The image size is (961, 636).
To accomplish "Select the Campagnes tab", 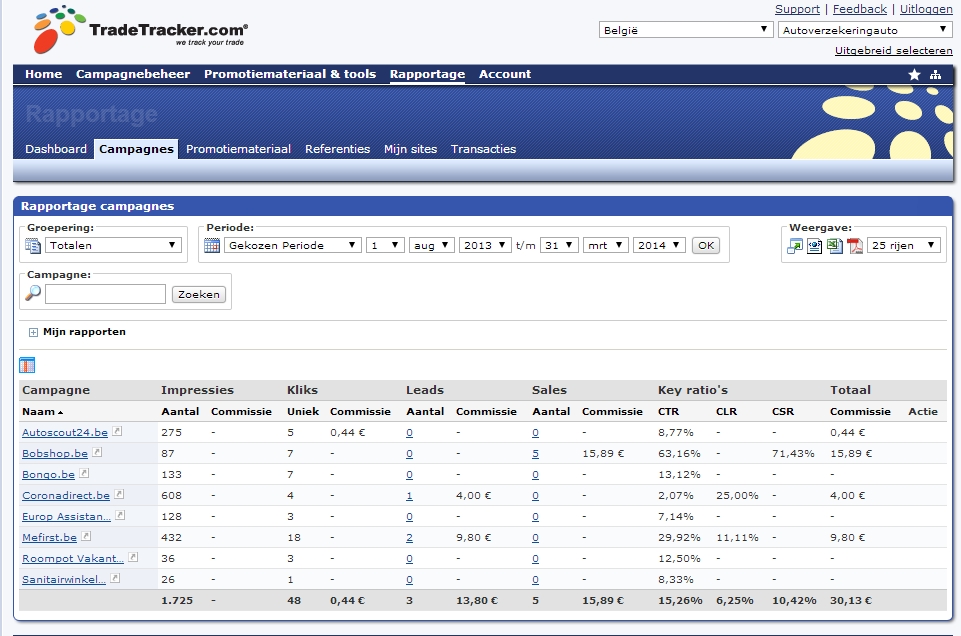I will (x=136, y=149).
